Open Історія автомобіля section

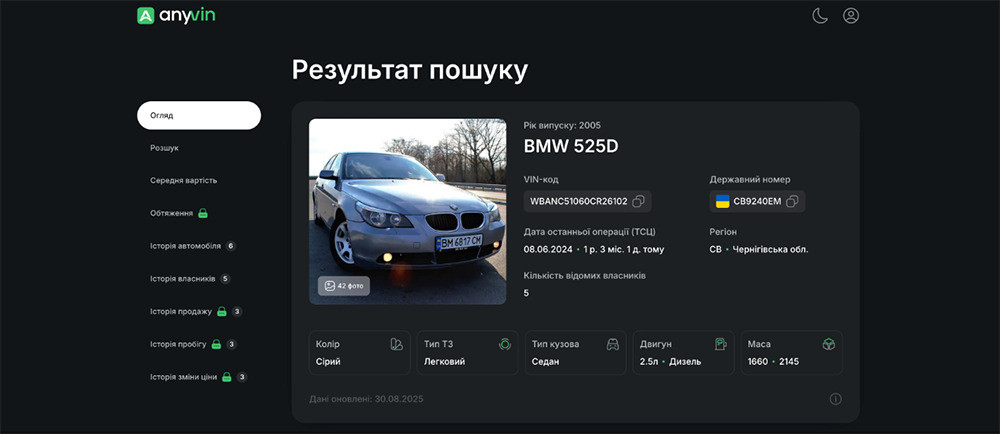pyautogui.click(x=186, y=246)
